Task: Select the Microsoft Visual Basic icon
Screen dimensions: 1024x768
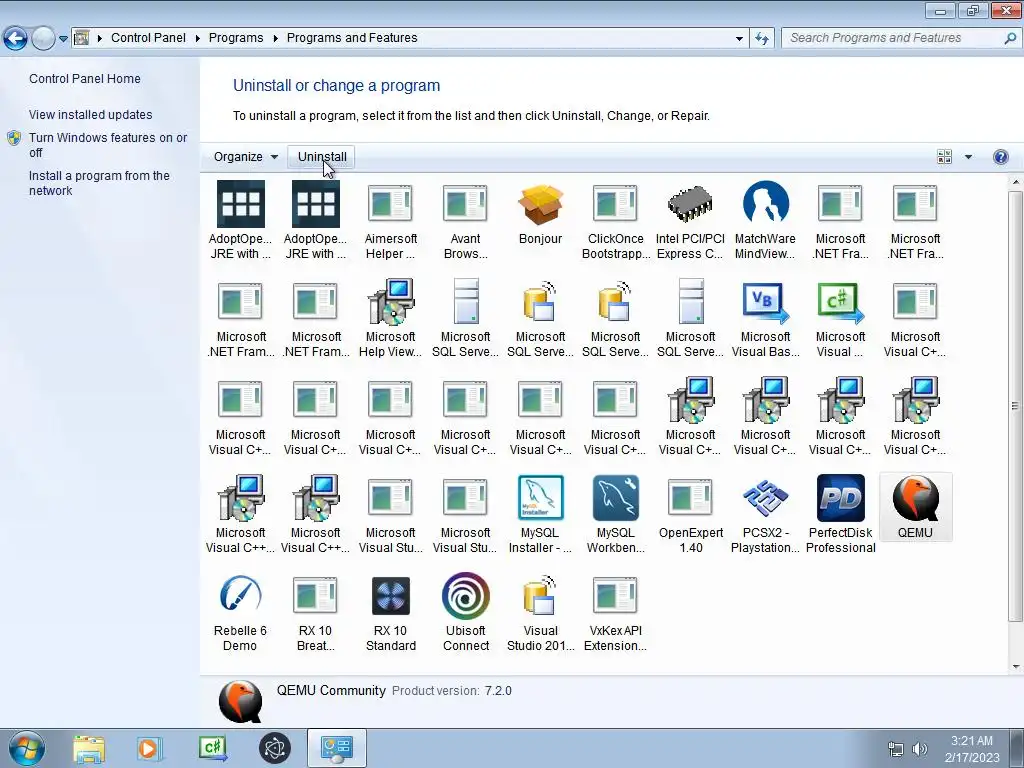Action: (x=765, y=302)
